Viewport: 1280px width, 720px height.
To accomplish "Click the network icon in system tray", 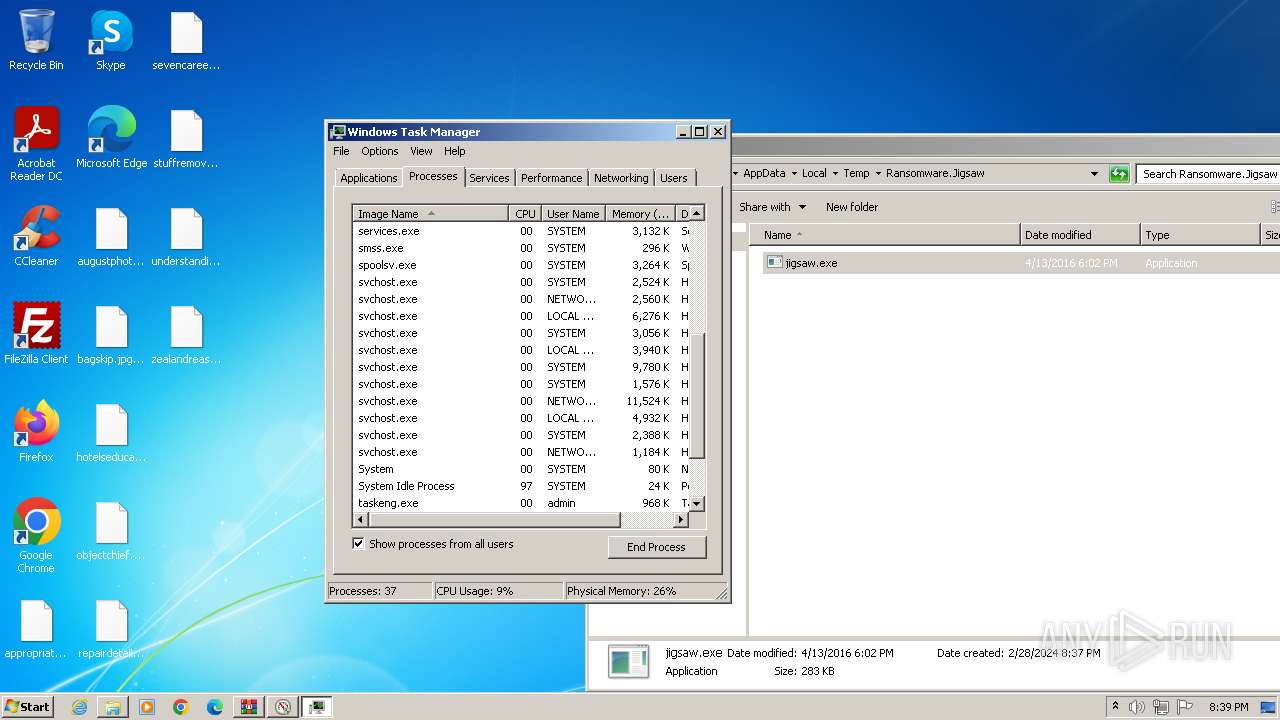I will coord(1161,707).
